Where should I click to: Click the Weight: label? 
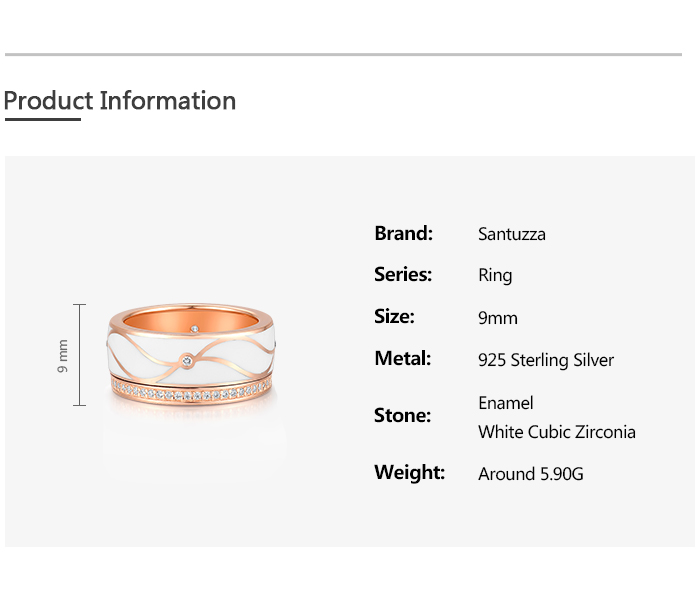[410, 472]
